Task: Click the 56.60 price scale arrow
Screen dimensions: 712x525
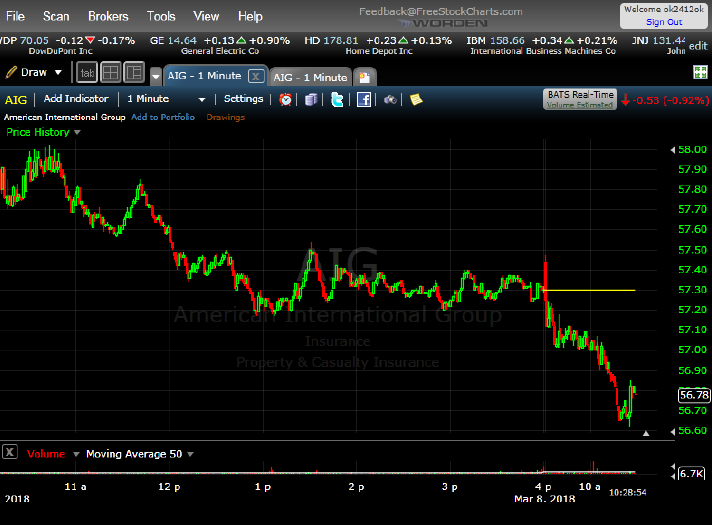Action: (x=673, y=431)
